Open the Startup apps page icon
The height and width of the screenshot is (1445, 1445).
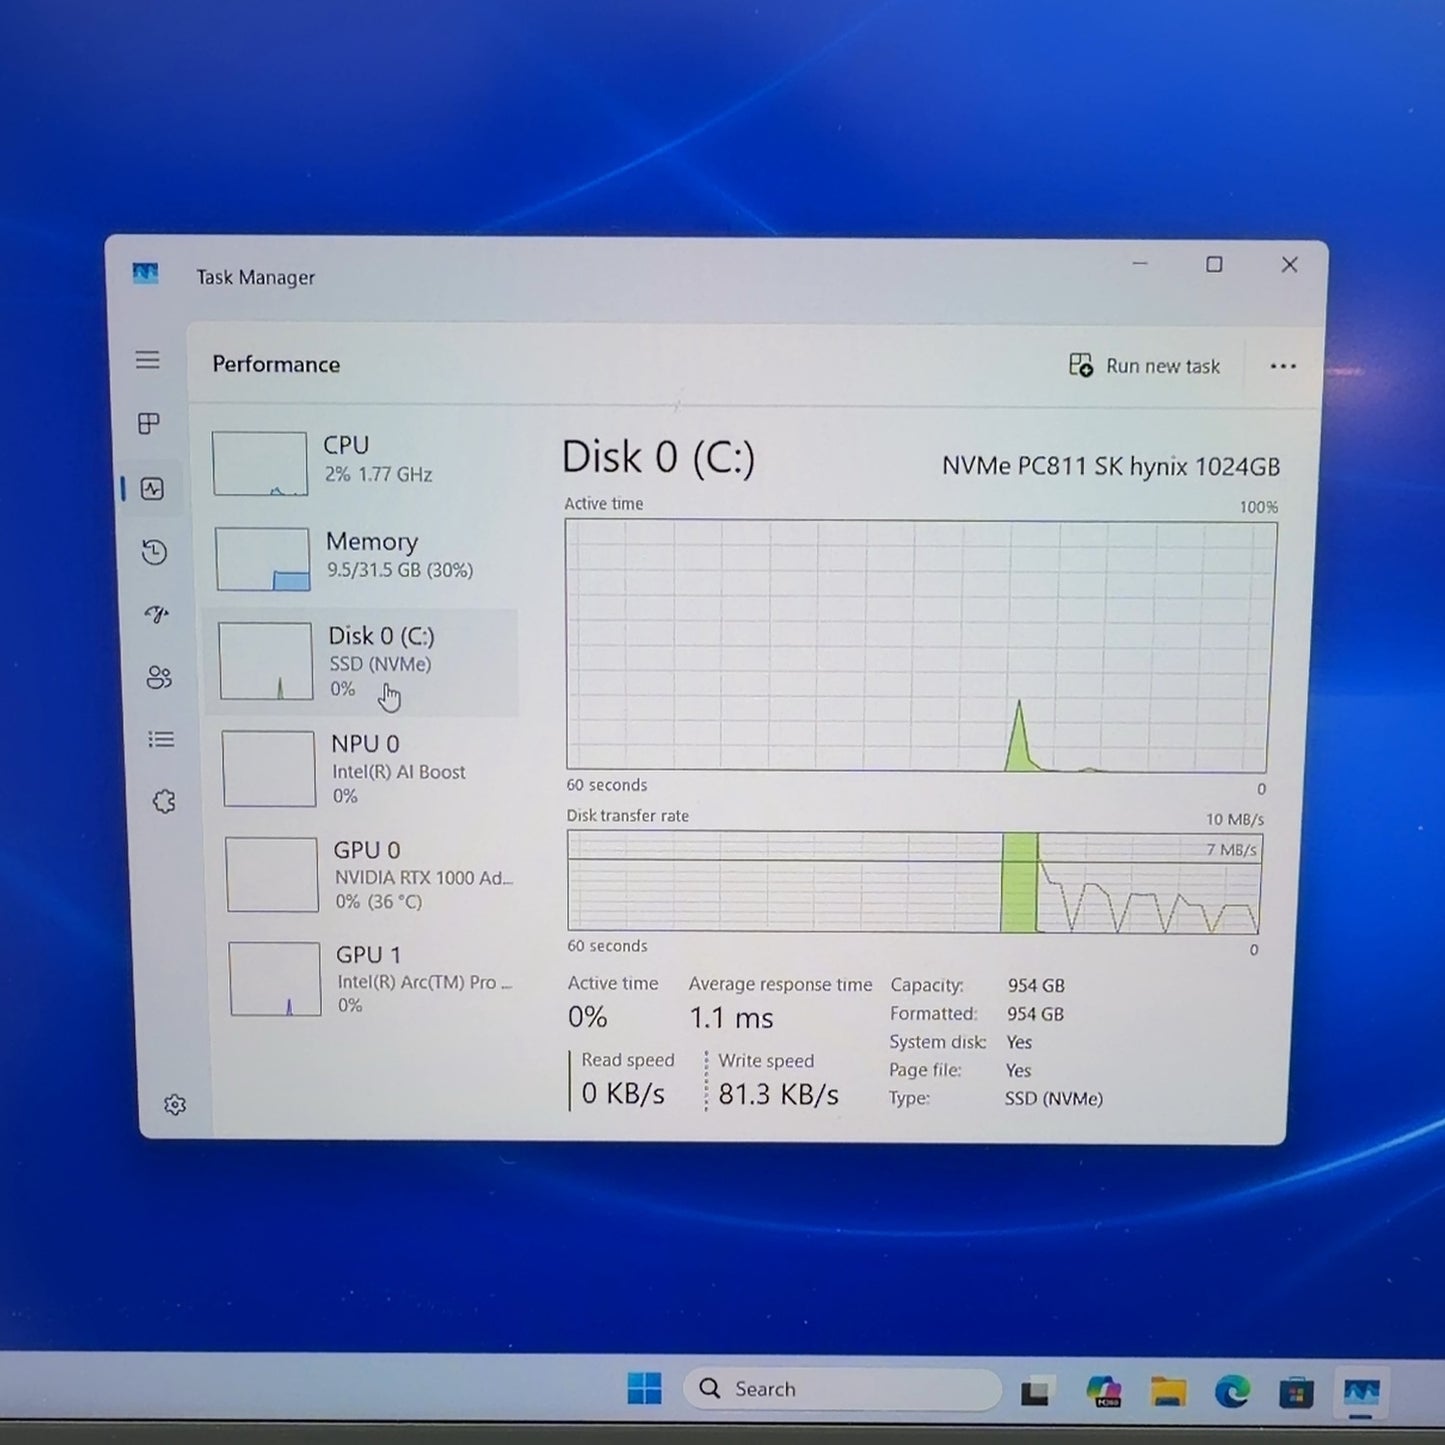(x=157, y=614)
